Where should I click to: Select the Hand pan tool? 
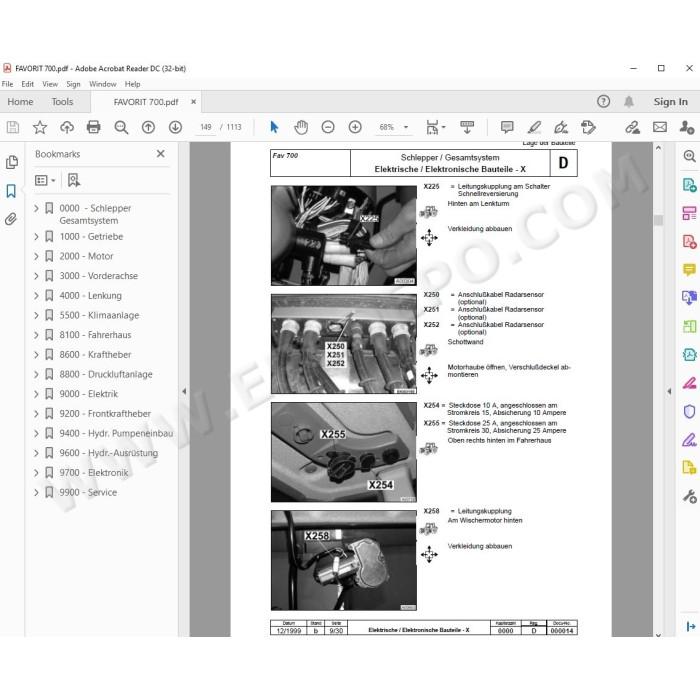click(x=301, y=127)
